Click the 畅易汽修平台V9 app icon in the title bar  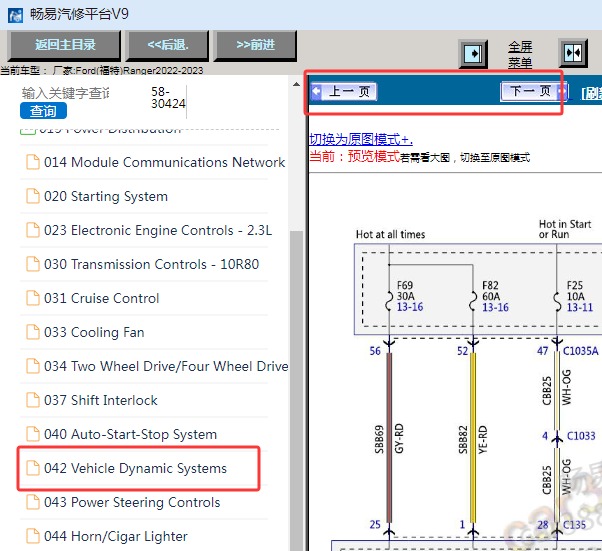15,15
